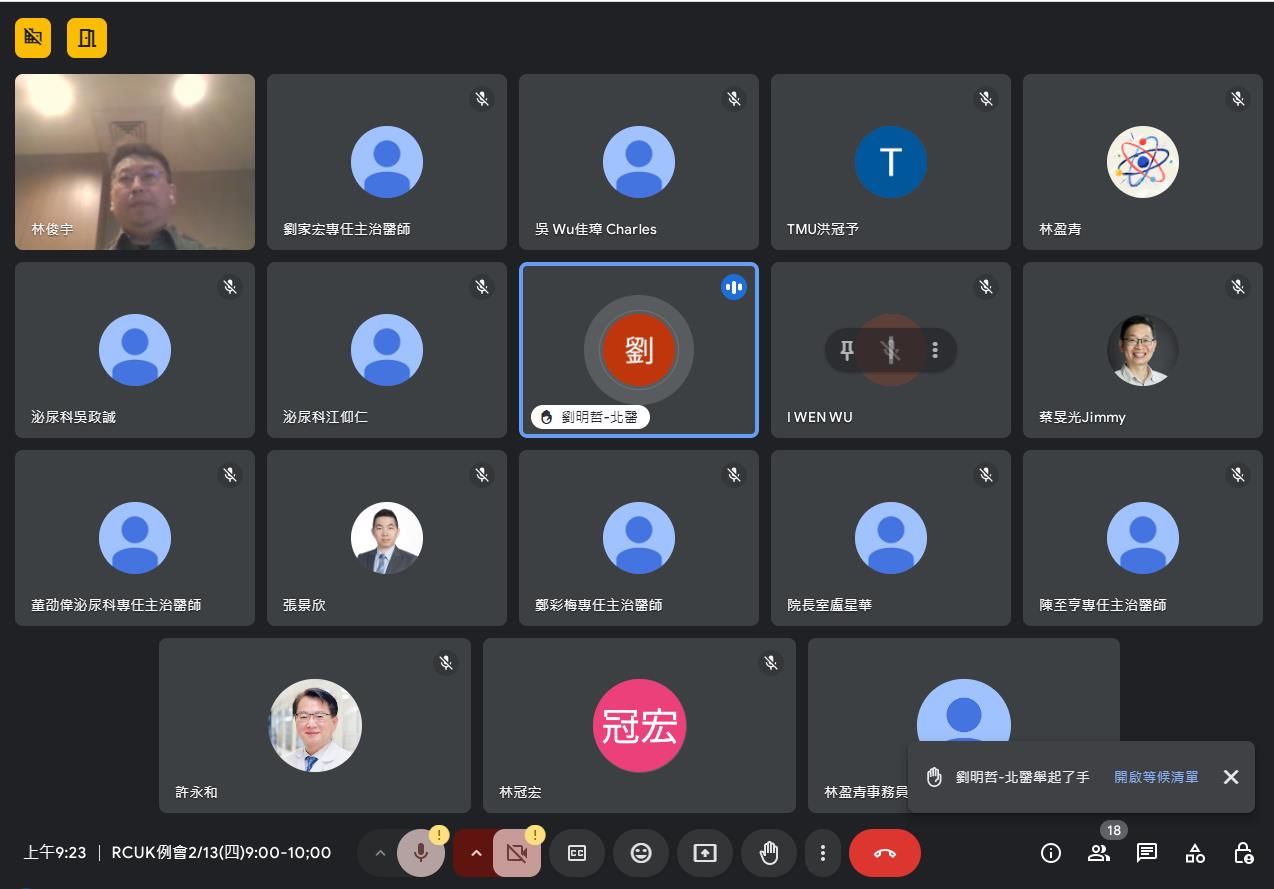Click the speaking indicator on 劉明哲-北醫's tile
Screen dimensions: 1274x889
tap(734, 287)
